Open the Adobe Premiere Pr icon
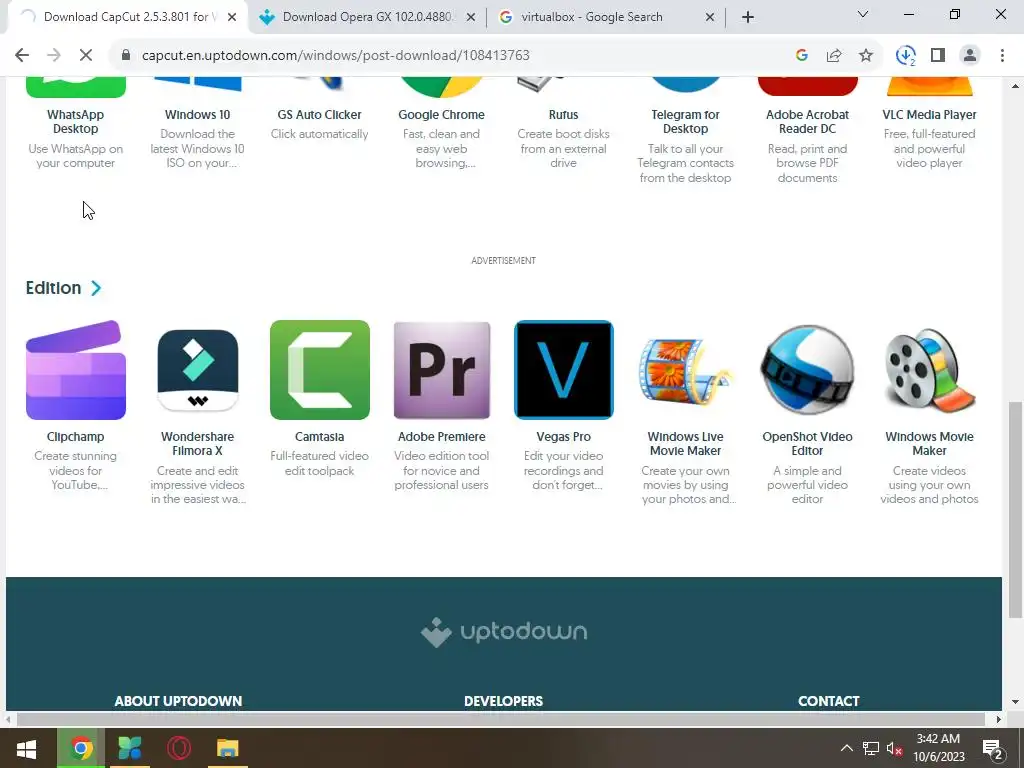 tap(441, 370)
